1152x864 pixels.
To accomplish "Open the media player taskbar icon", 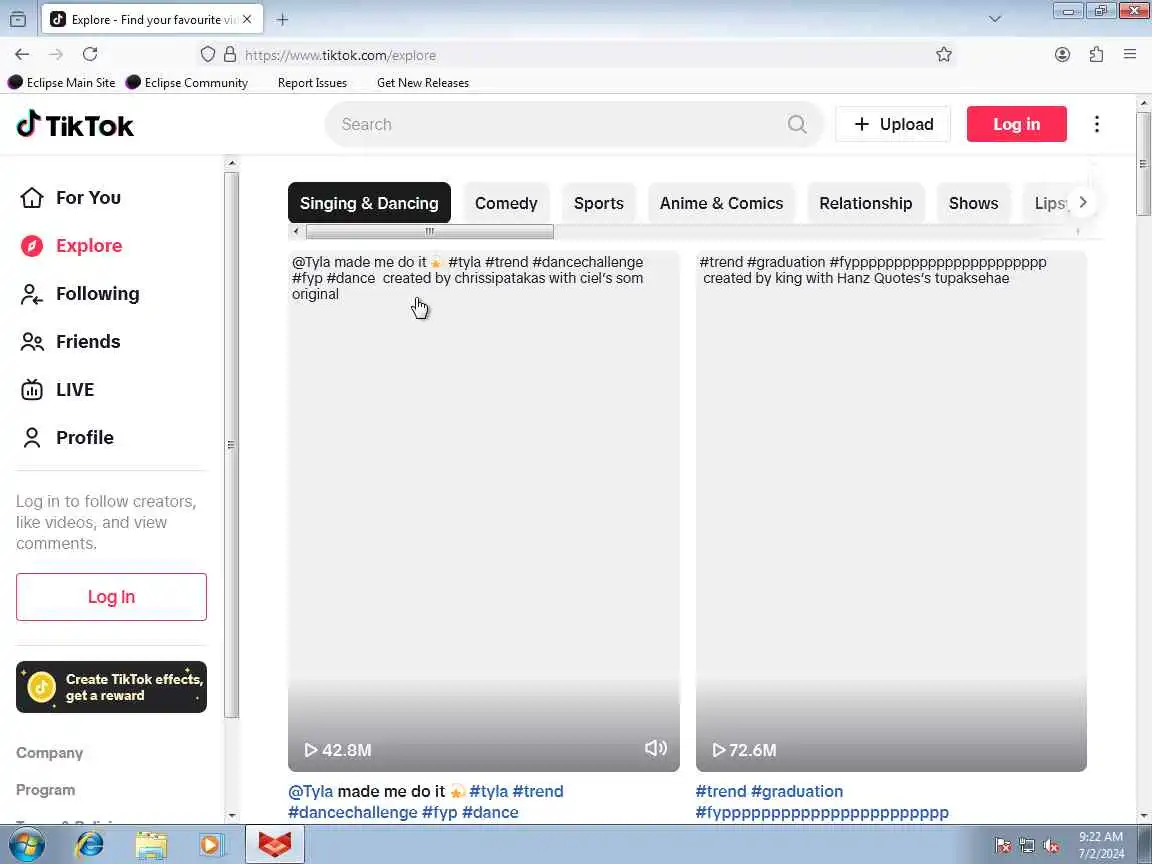I will point(212,845).
